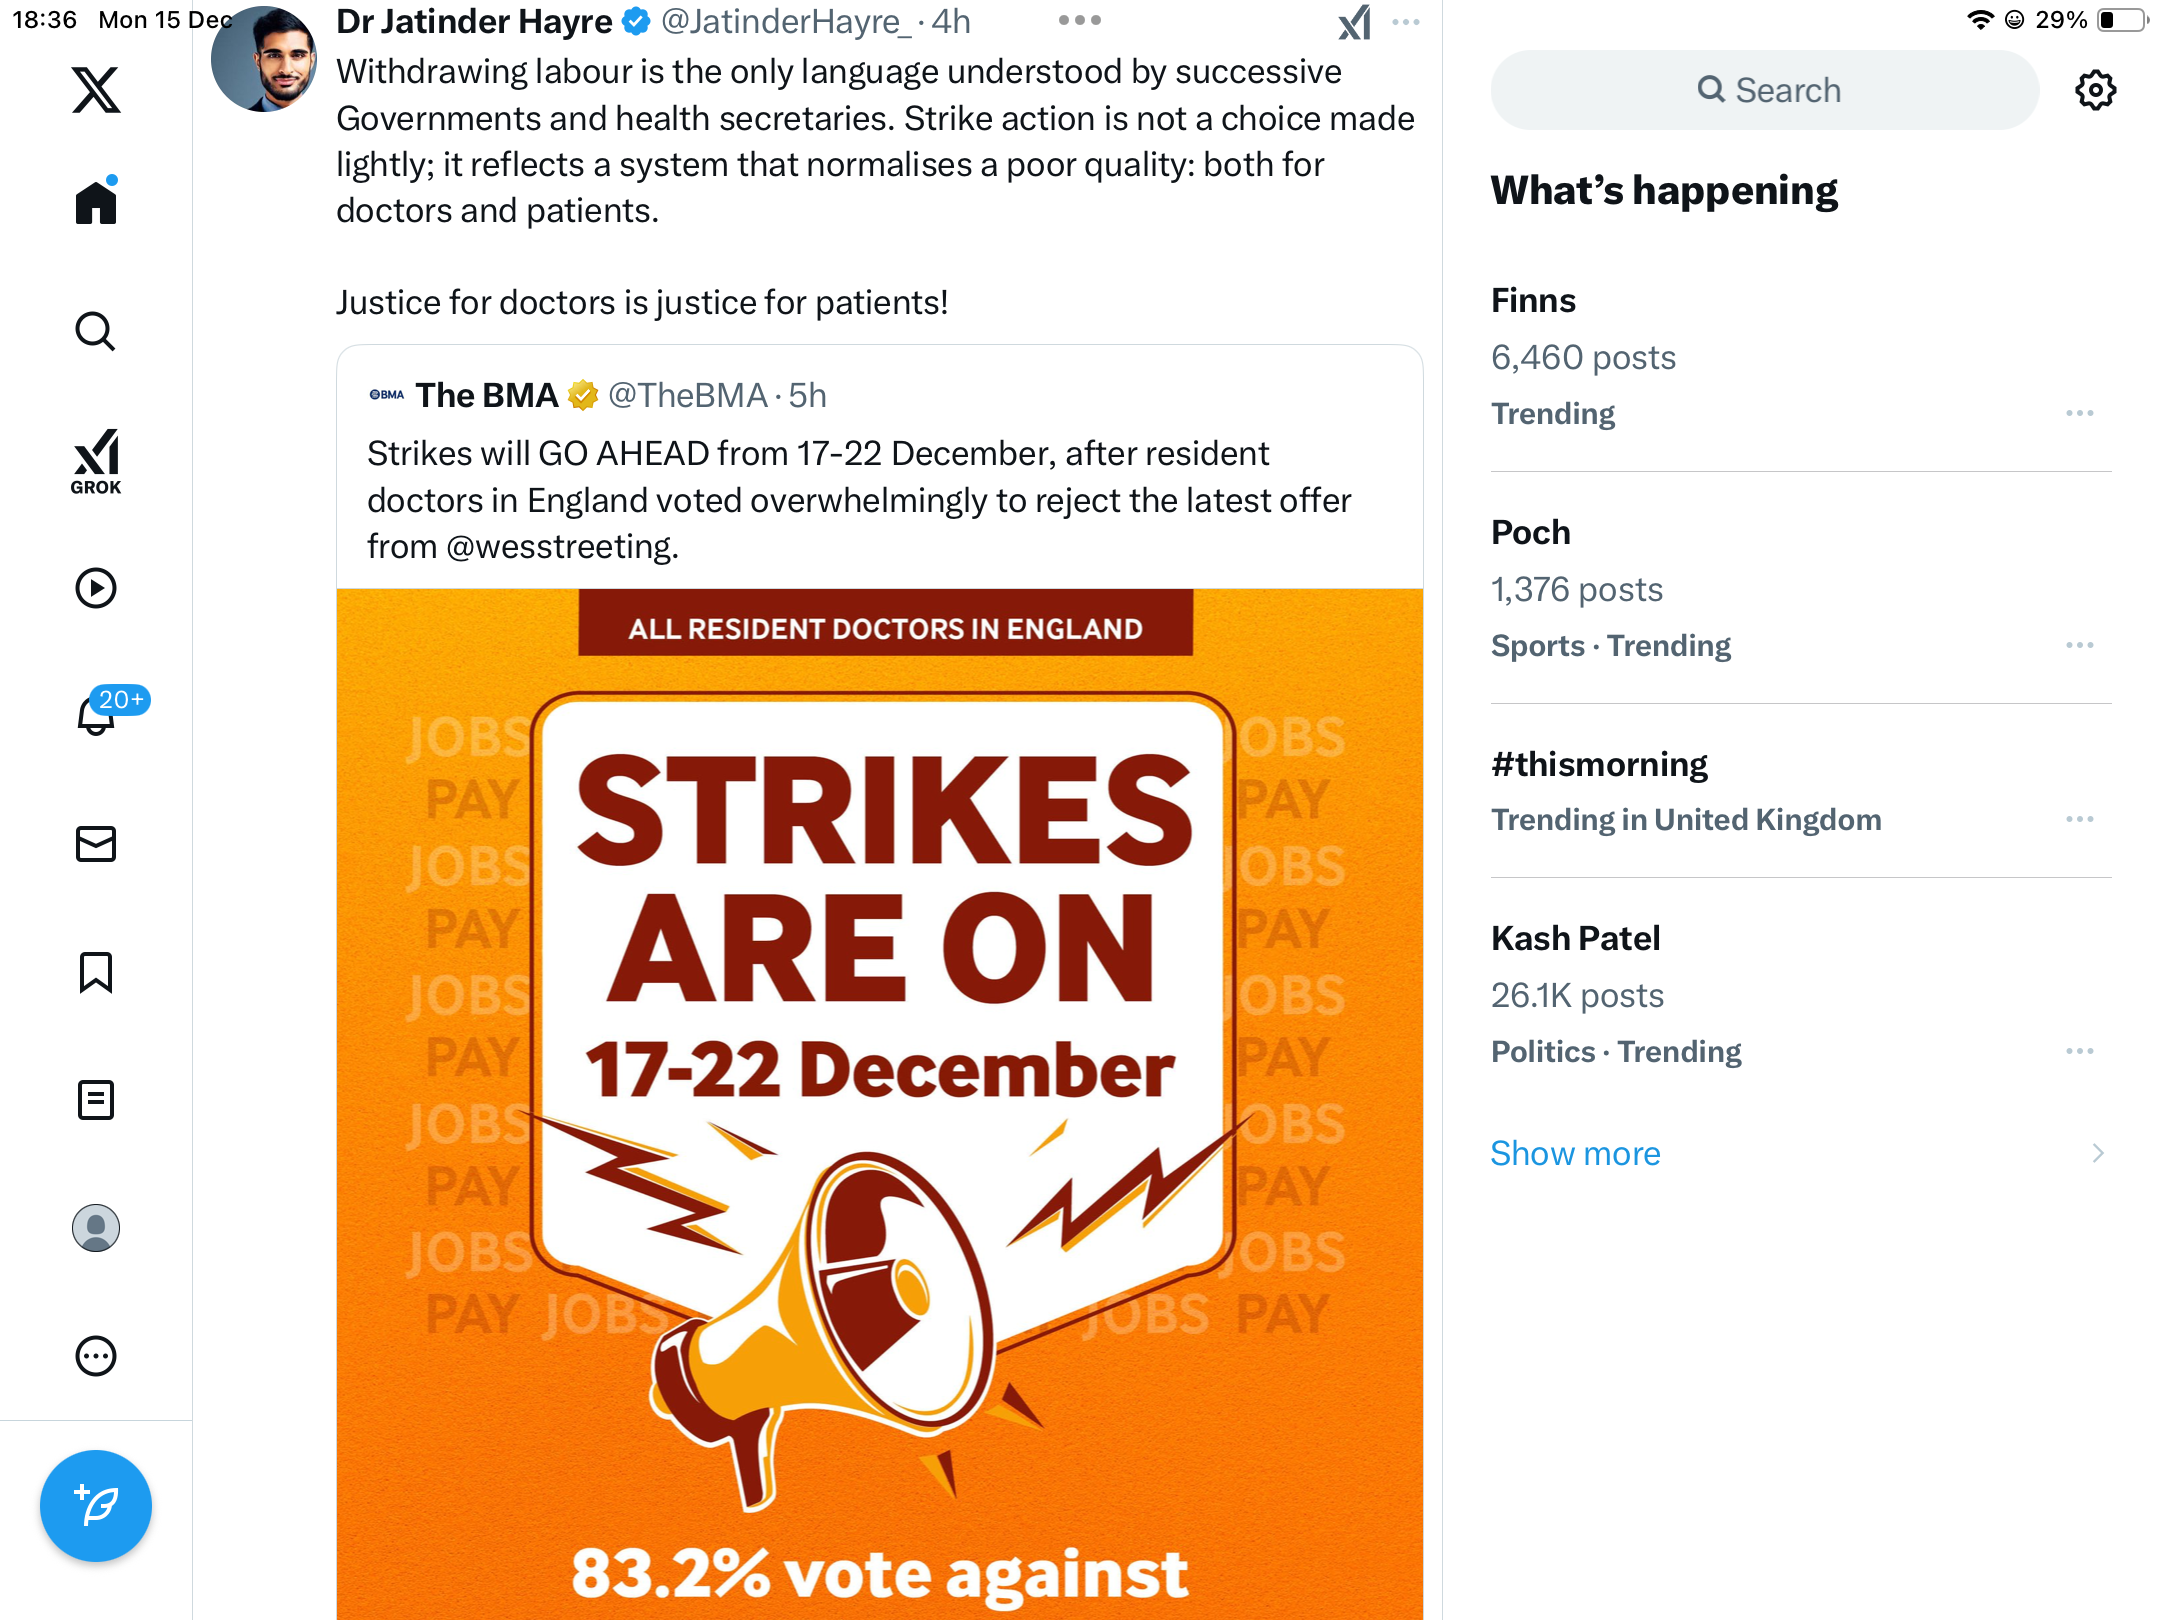This screenshot has height=1620, width=2160.
Task: View notifications with the 20+ badge
Action: pyautogui.click(x=98, y=714)
